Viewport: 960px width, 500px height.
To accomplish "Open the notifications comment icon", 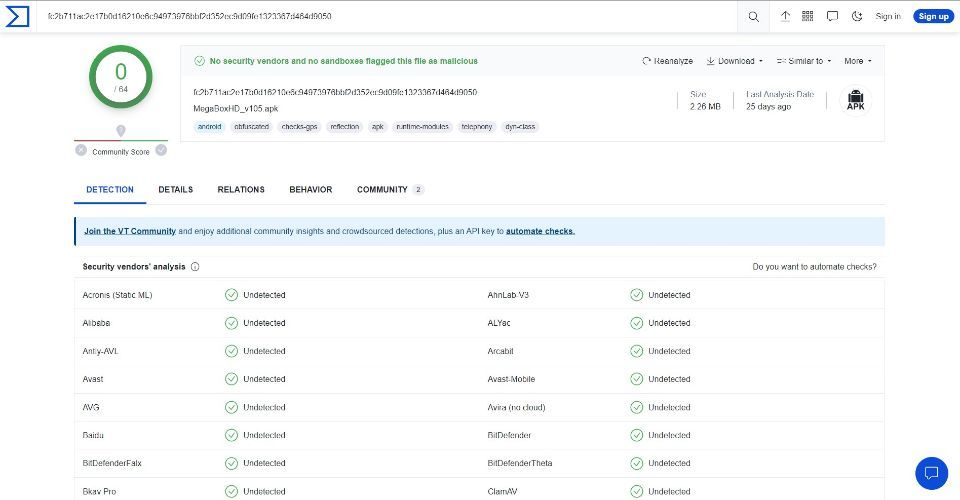I will coord(832,17).
